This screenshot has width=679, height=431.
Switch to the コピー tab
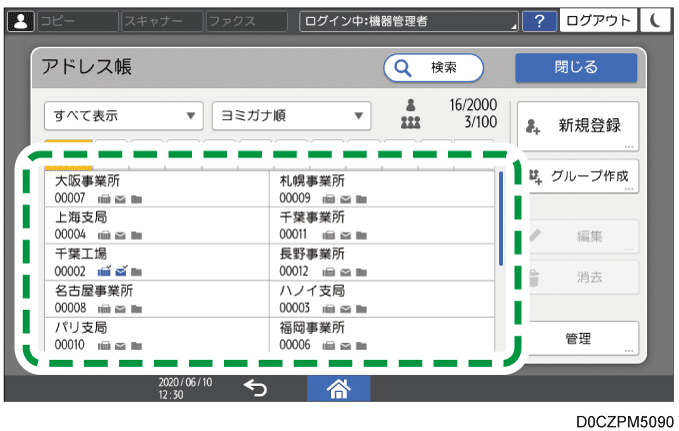tap(78, 21)
